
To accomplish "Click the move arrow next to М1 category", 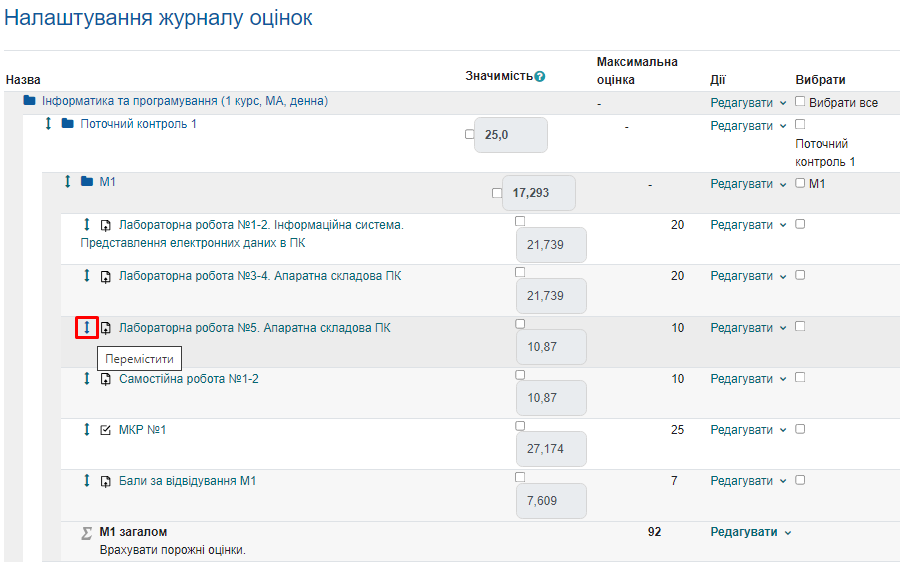I will pyautogui.click(x=68, y=182).
